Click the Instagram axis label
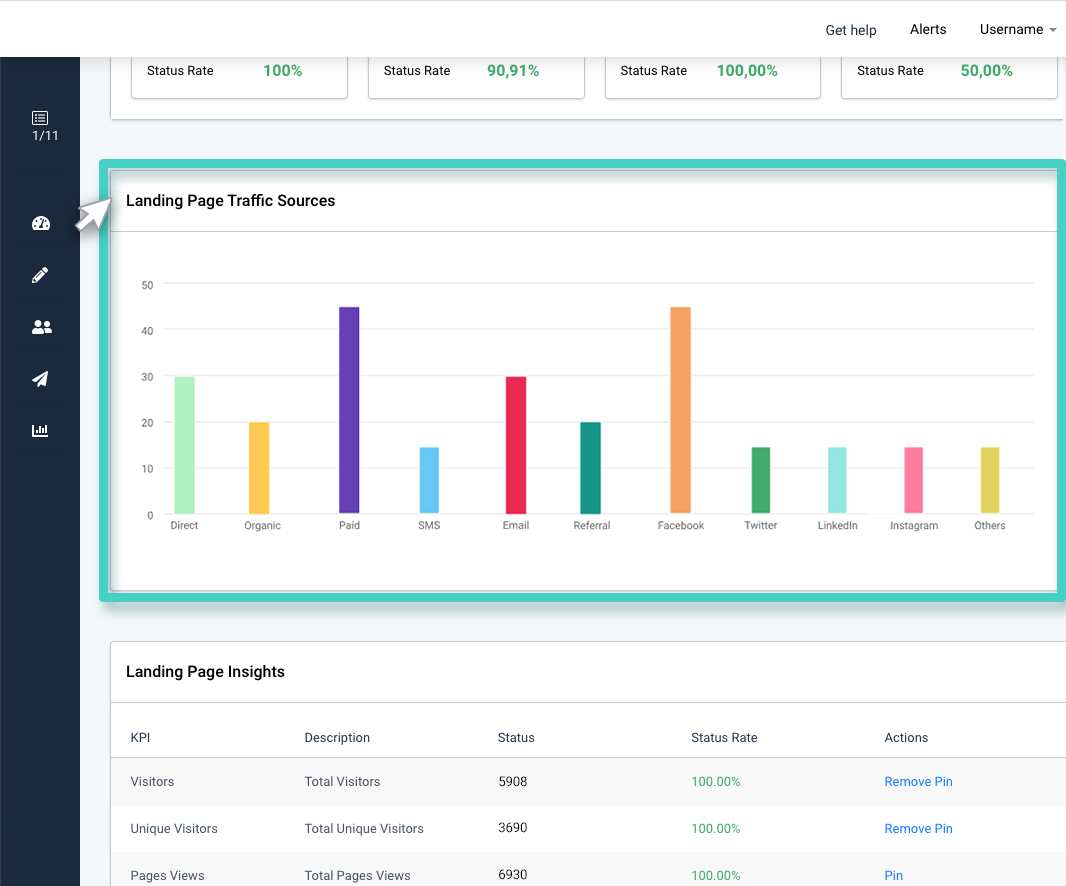The height and width of the screenshot is (886, 1066). click(914, 526)
